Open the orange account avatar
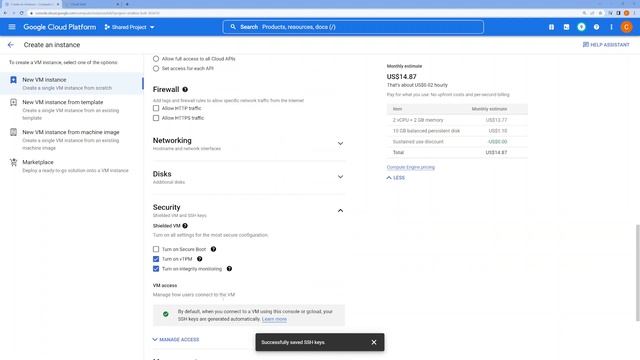This screenshot has width=640, height=360. point(626,27)
